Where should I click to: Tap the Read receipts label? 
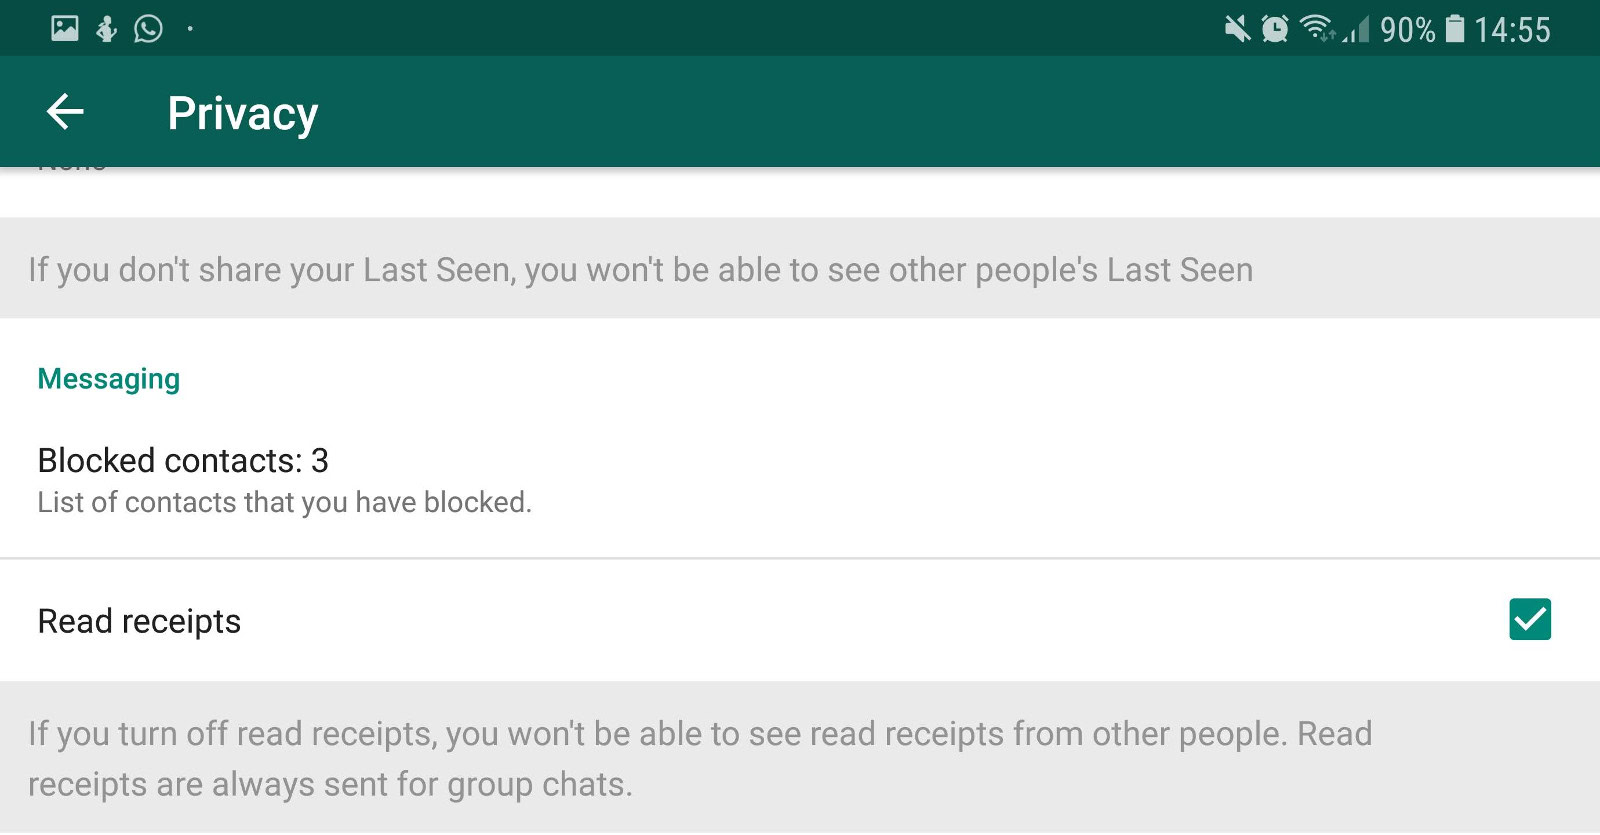[x=139, y=621]
